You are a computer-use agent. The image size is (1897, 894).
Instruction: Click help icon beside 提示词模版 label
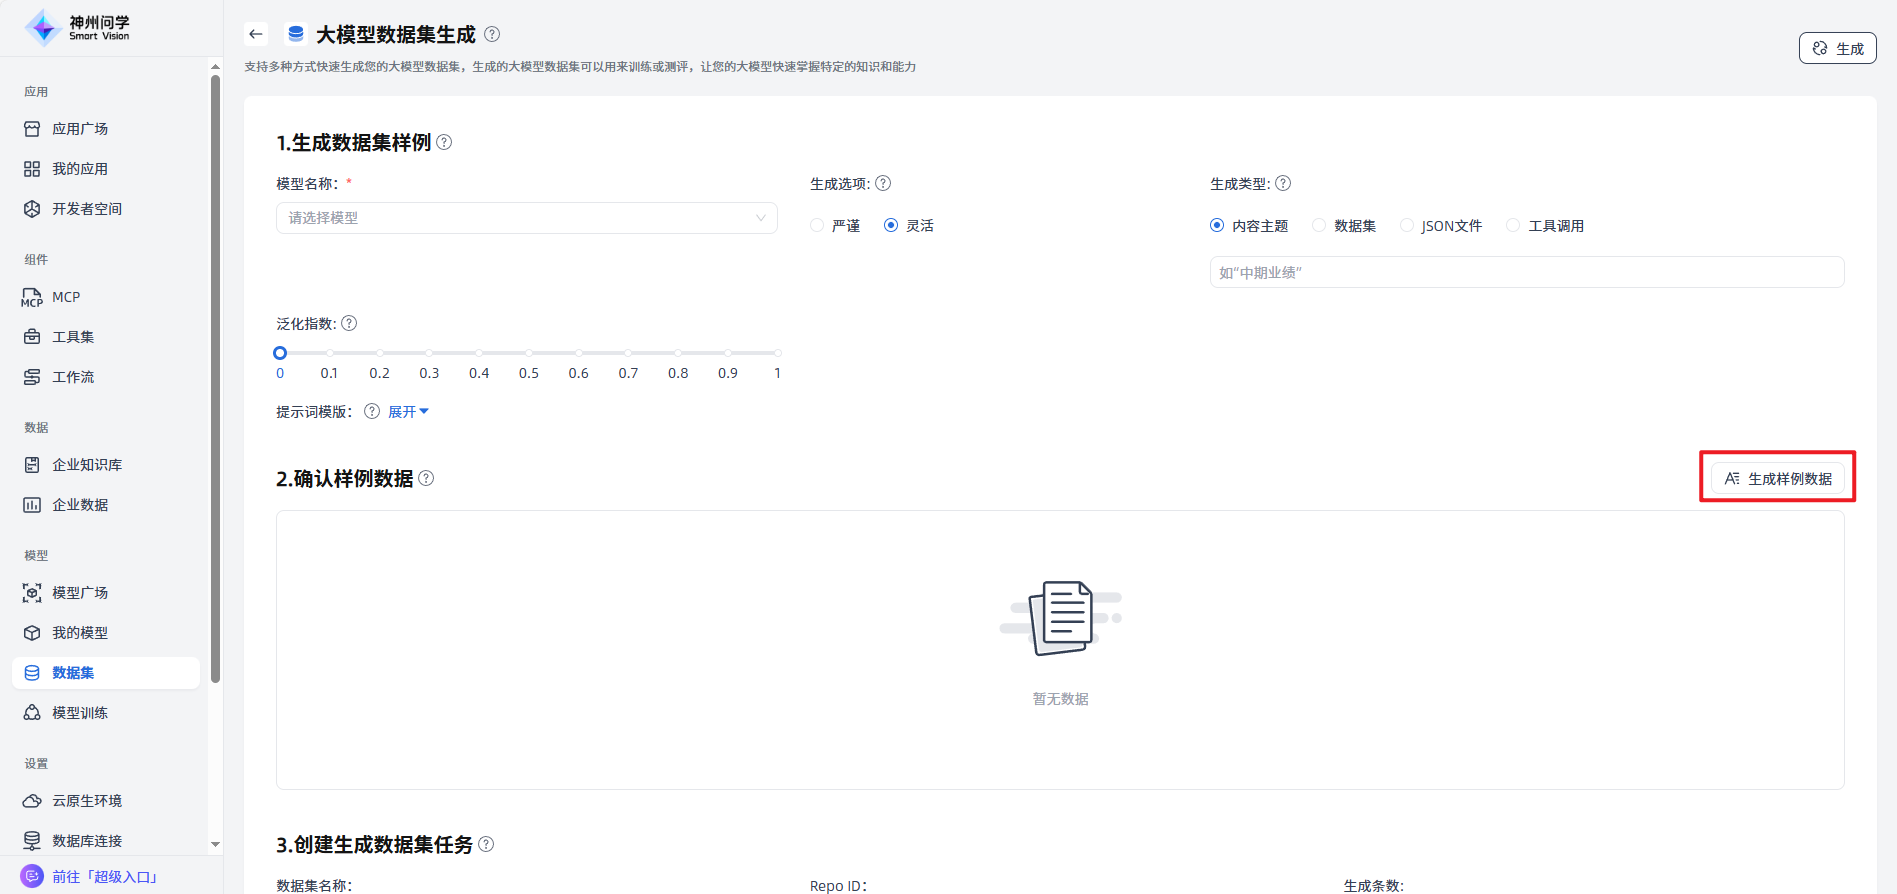(x=372, y=411)
